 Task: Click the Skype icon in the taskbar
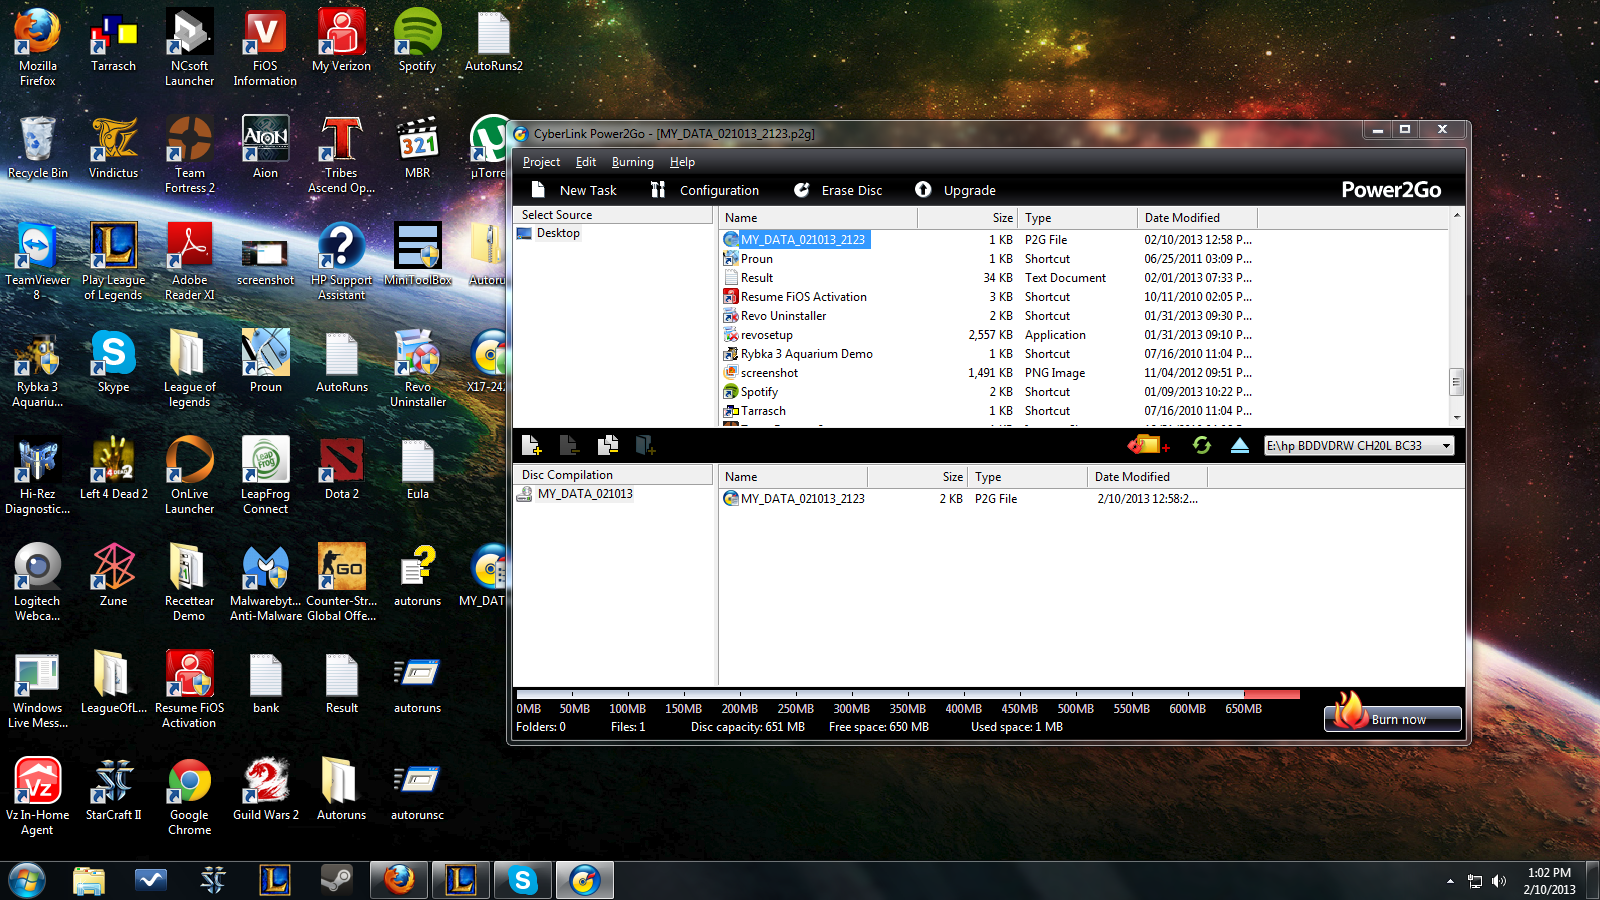coord(523,880)
